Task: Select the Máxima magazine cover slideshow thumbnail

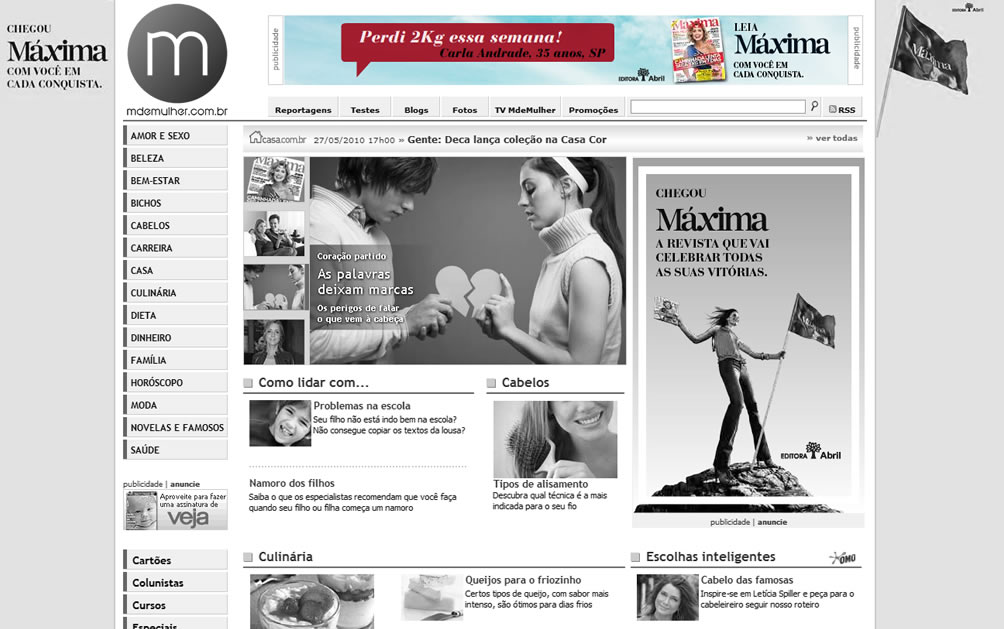Action: click(x=274, y=180)
